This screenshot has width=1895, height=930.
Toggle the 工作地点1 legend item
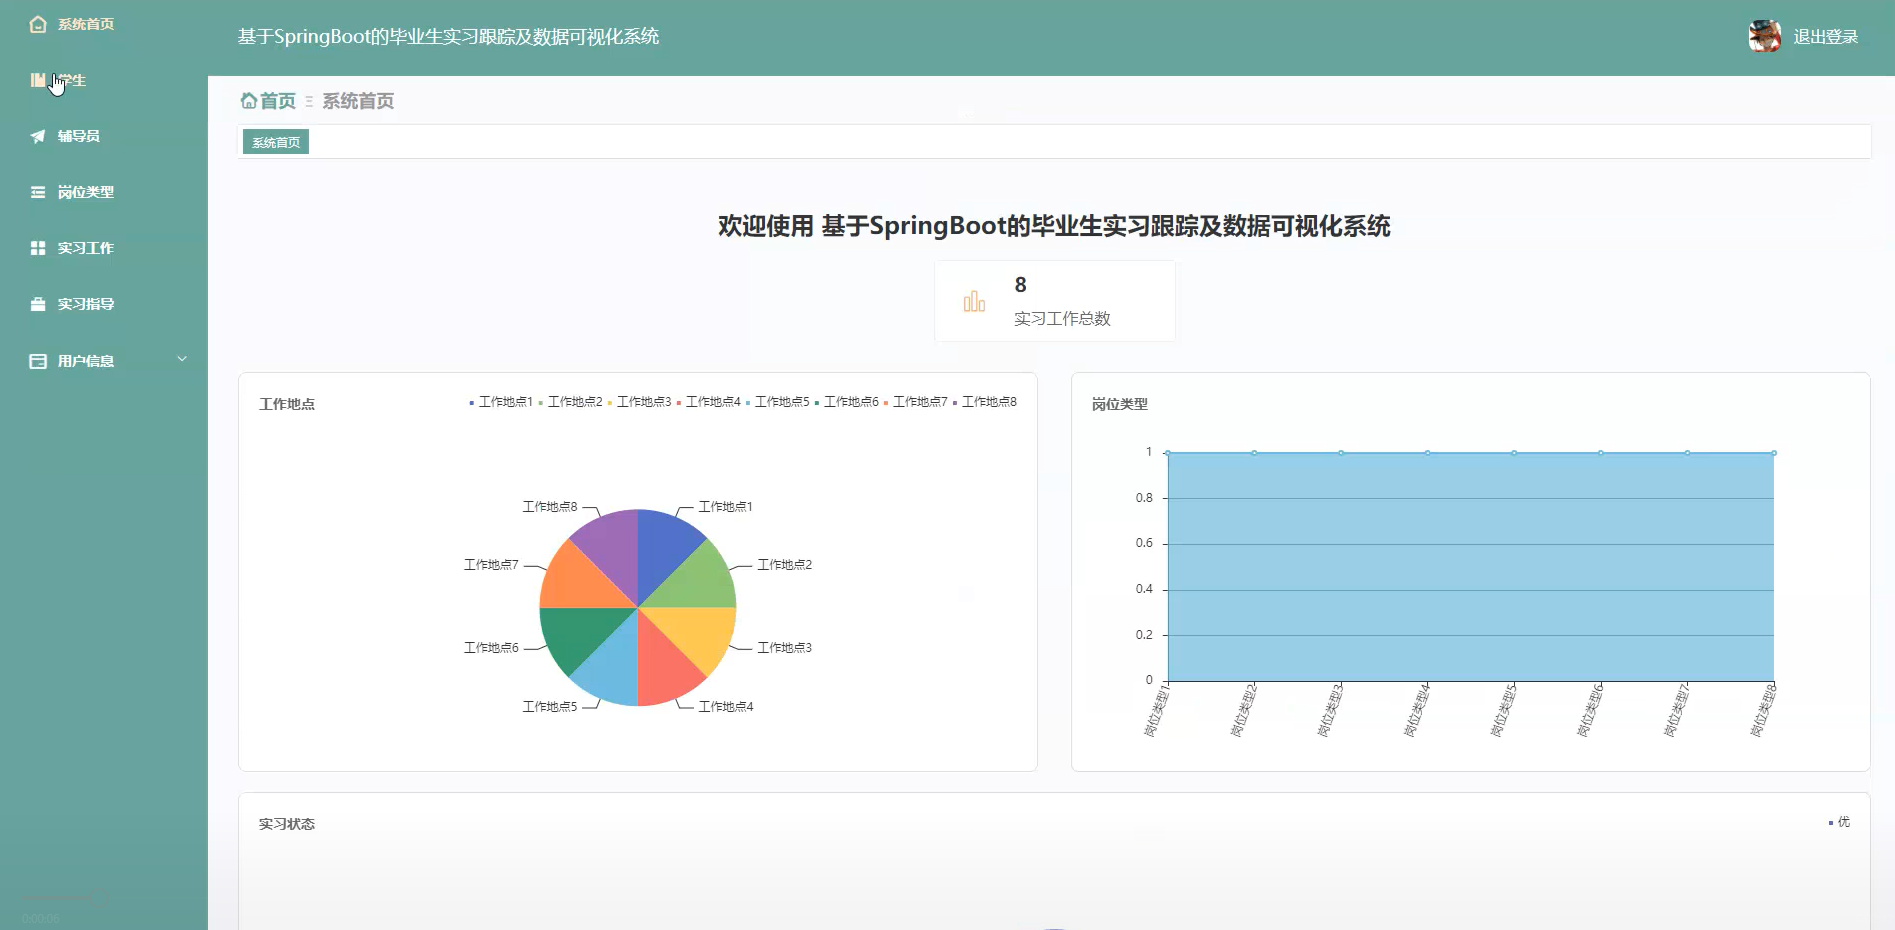point(501,402)
